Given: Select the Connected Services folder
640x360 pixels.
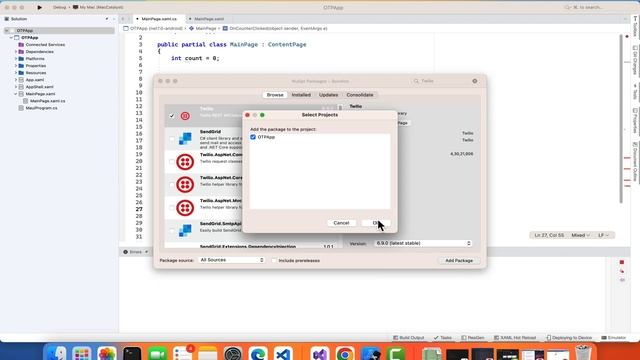Looking at the screenshot, I should tap(45, 44).
